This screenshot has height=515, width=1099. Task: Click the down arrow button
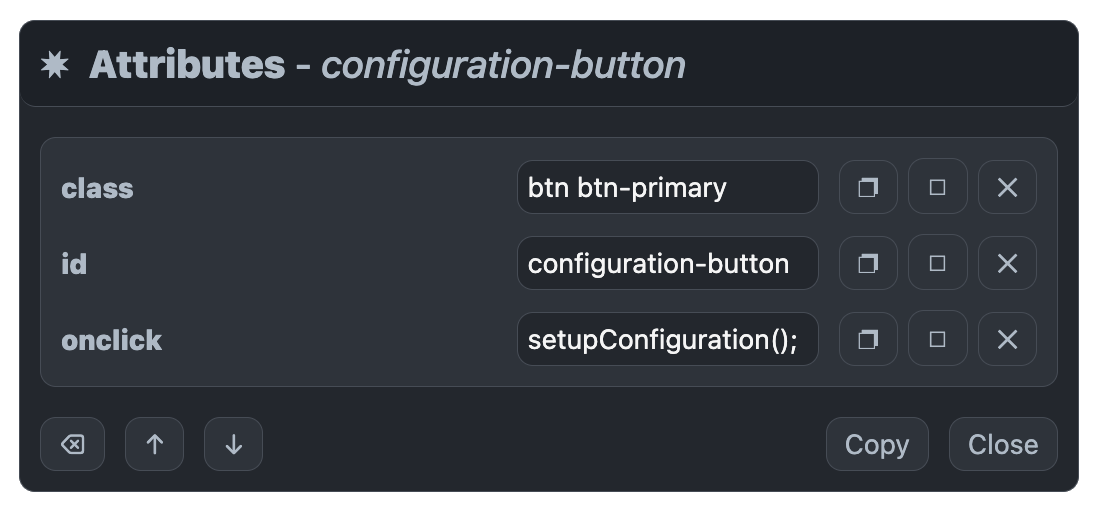point(233,444)
